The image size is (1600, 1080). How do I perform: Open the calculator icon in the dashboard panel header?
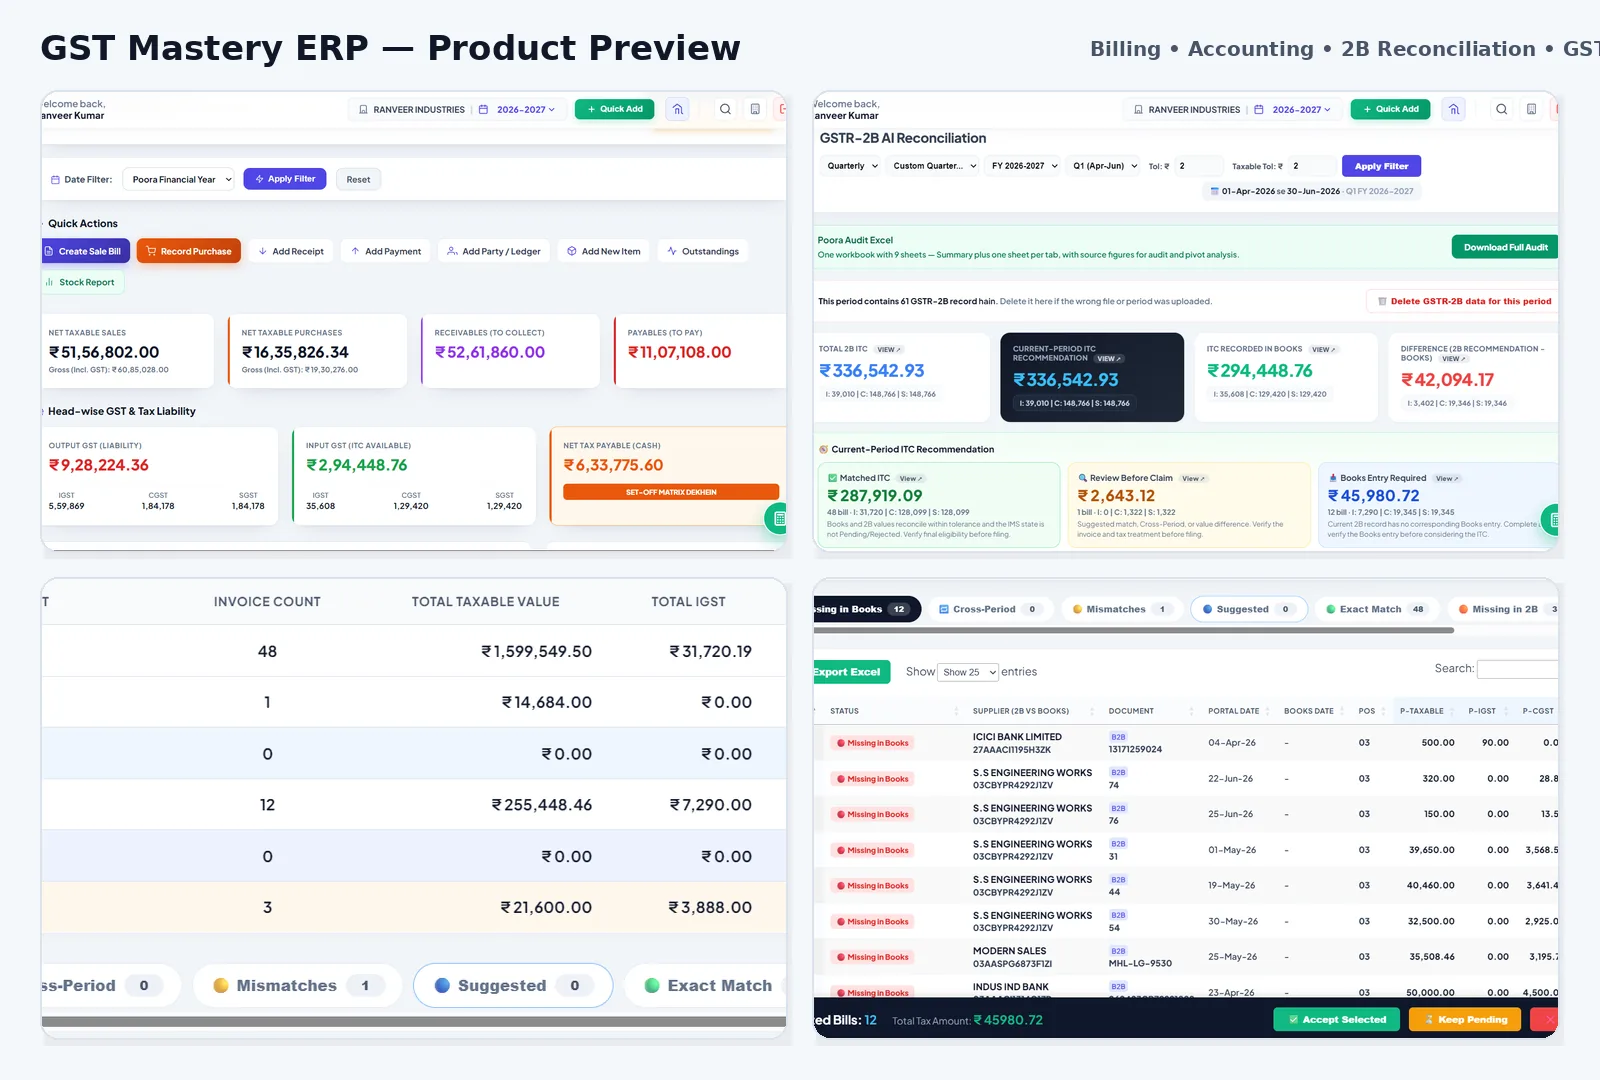(x=755, y=109)
